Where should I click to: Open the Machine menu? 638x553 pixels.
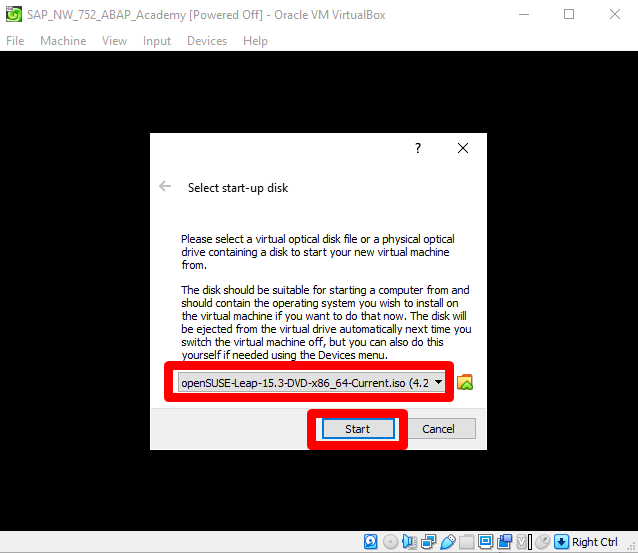click(63, 41)
